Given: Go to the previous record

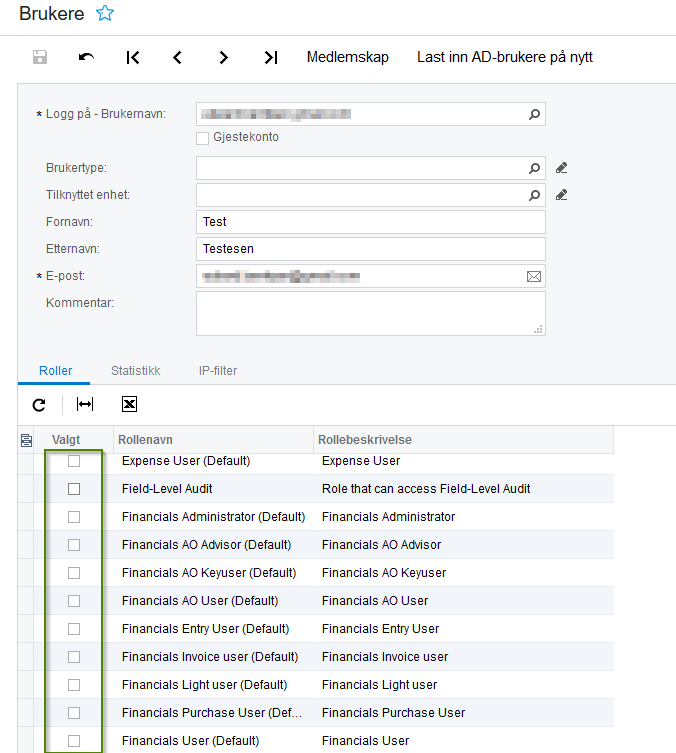Looking at the screenshot, I should pyautogui.click(x=178, y=57).
